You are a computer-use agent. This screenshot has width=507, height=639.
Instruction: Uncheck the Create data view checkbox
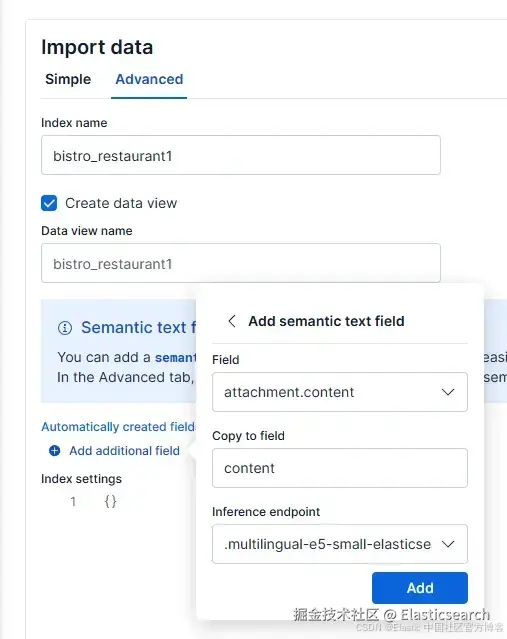tap(49, 203)
